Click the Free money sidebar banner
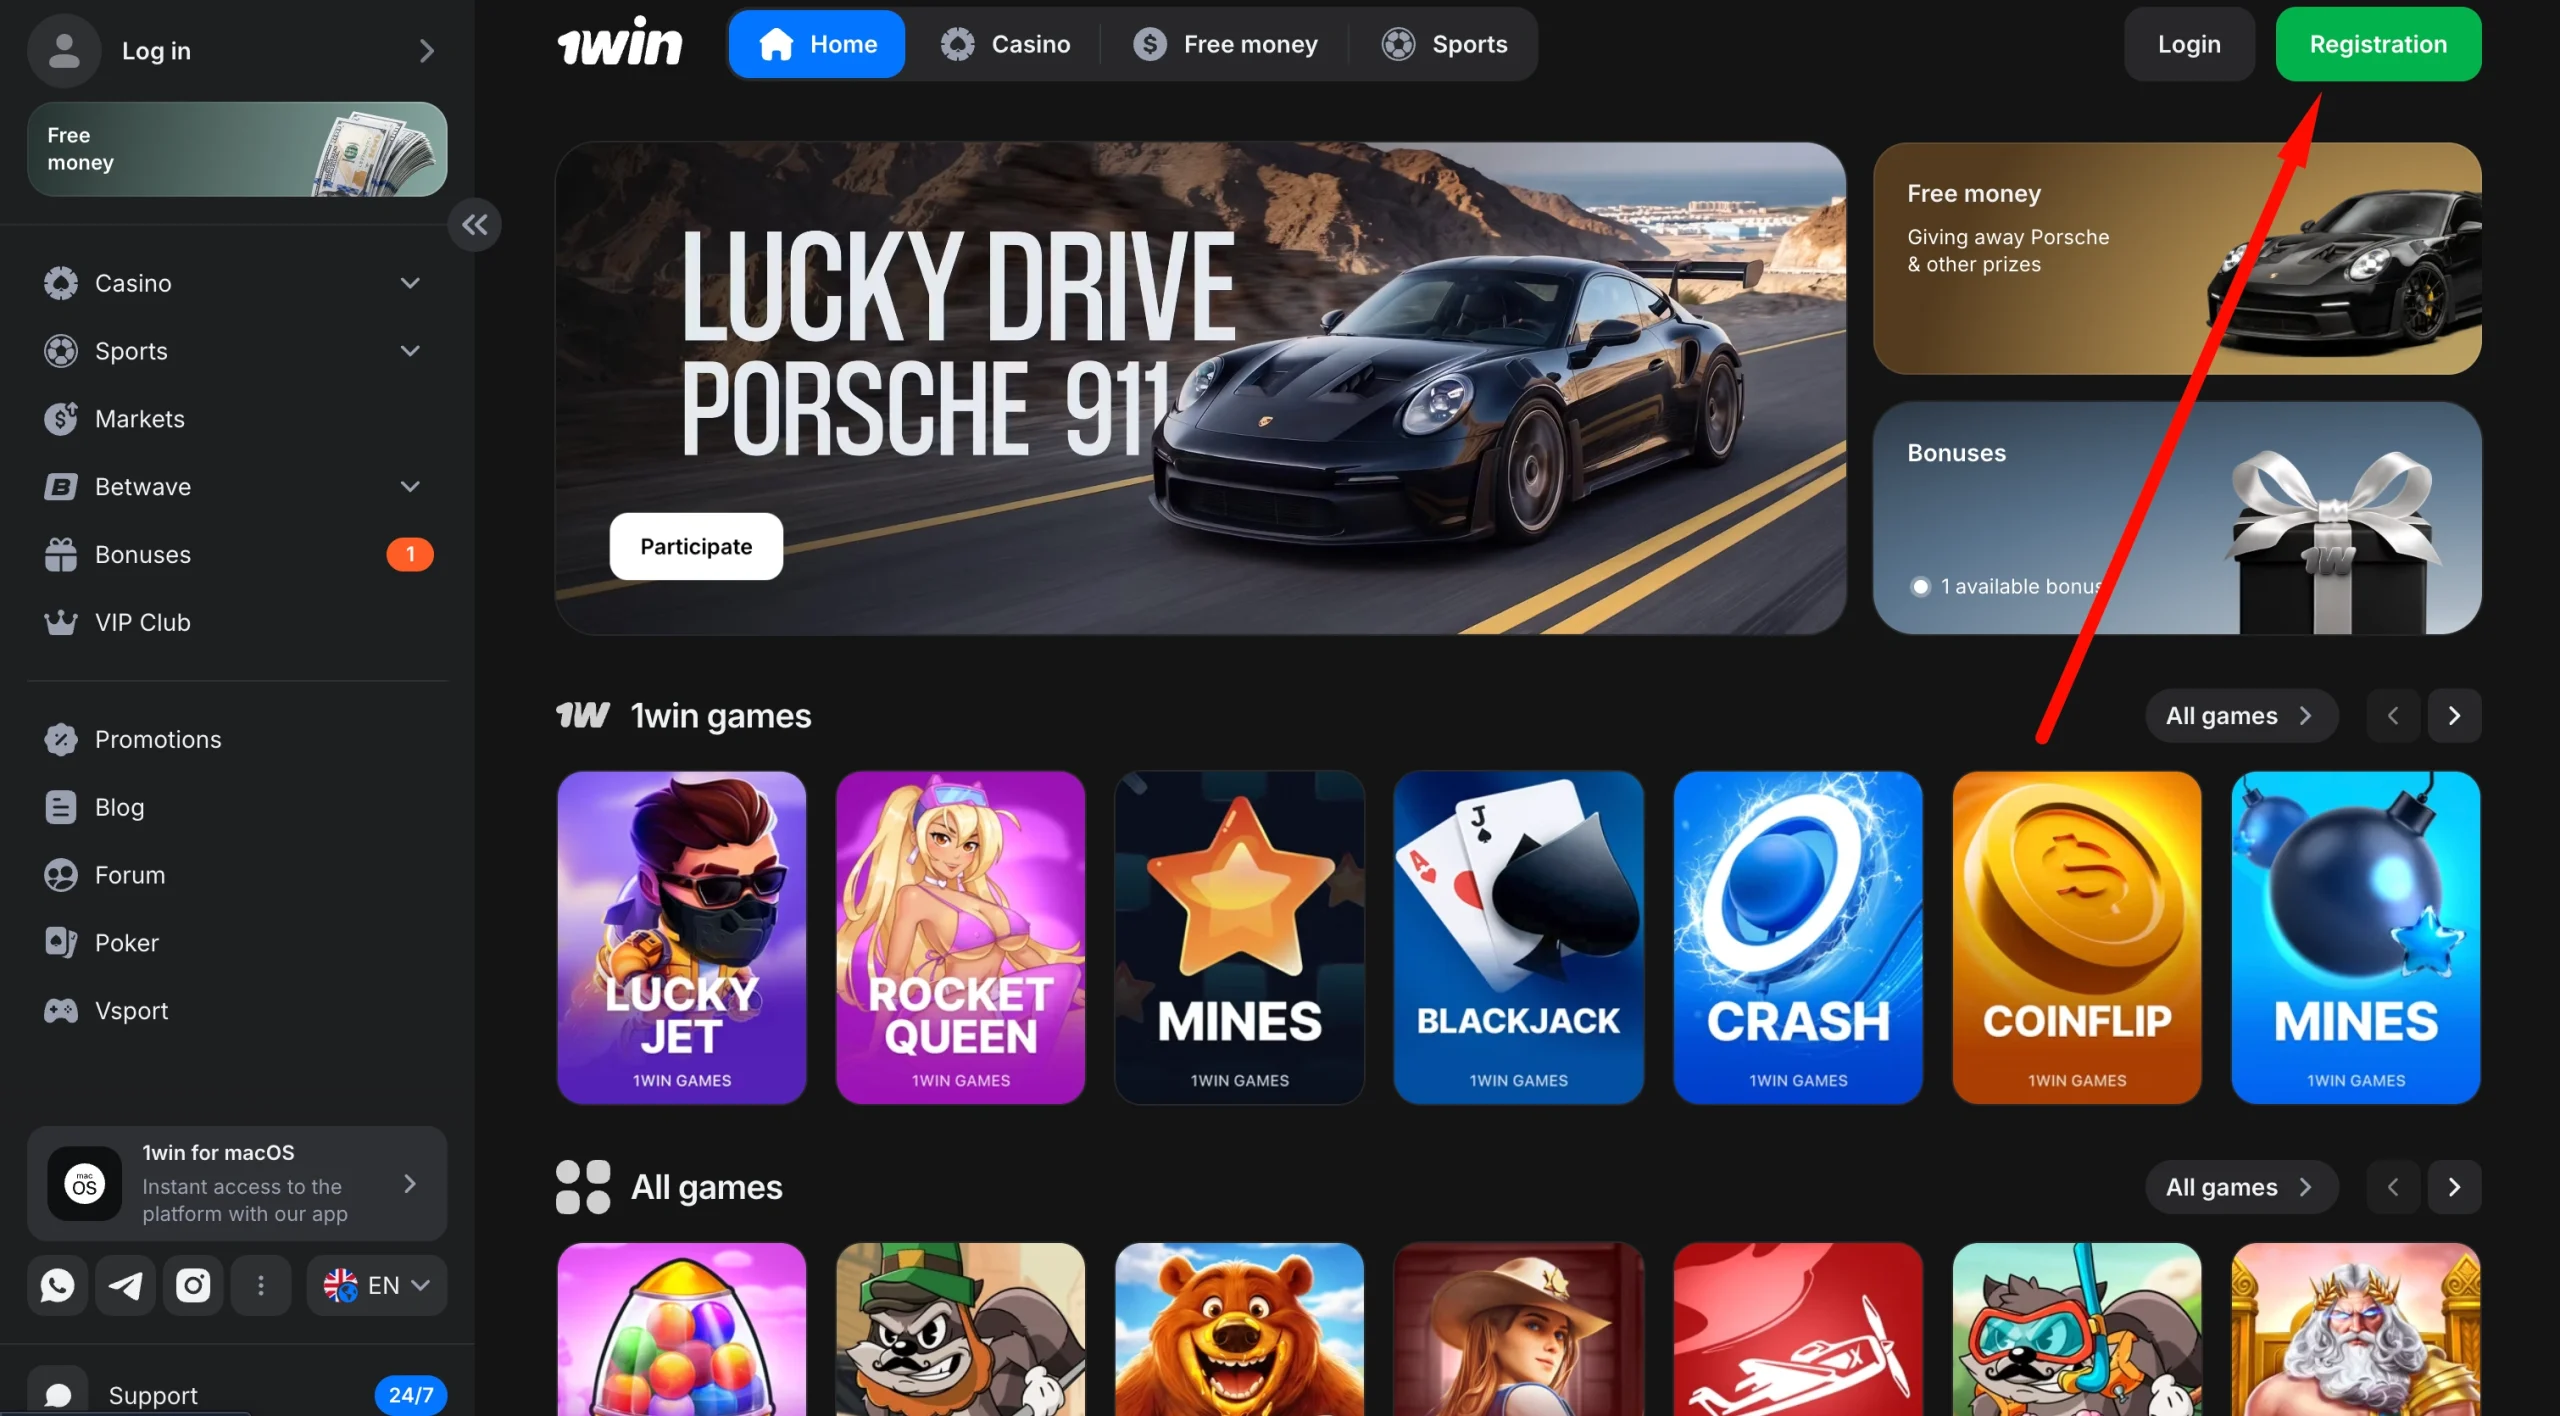2560x1416 pixels. coord(237,149)
